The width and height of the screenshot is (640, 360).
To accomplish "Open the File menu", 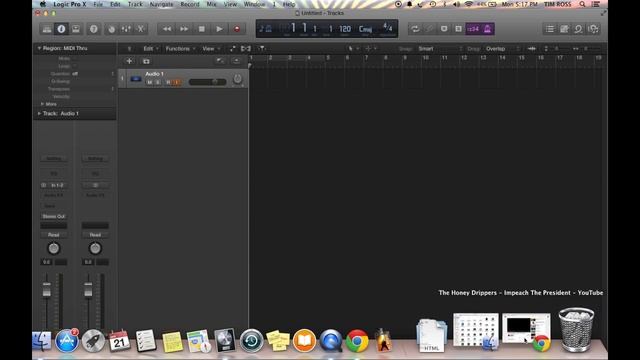I will (98, 4).
